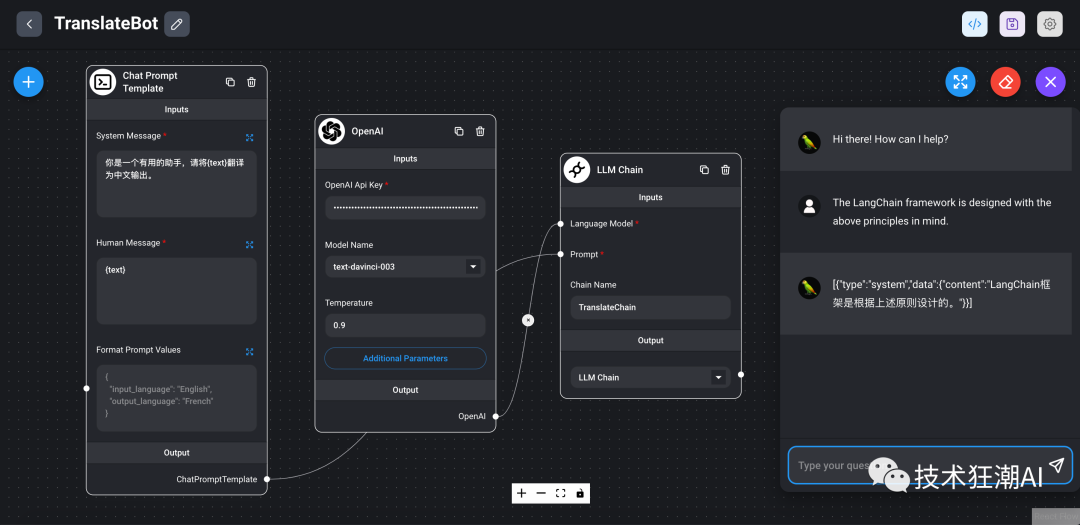Viewport: 1080px width, 525px height.
Task: Send the message with the paper plane icon
Action: tap(1057, 464)
